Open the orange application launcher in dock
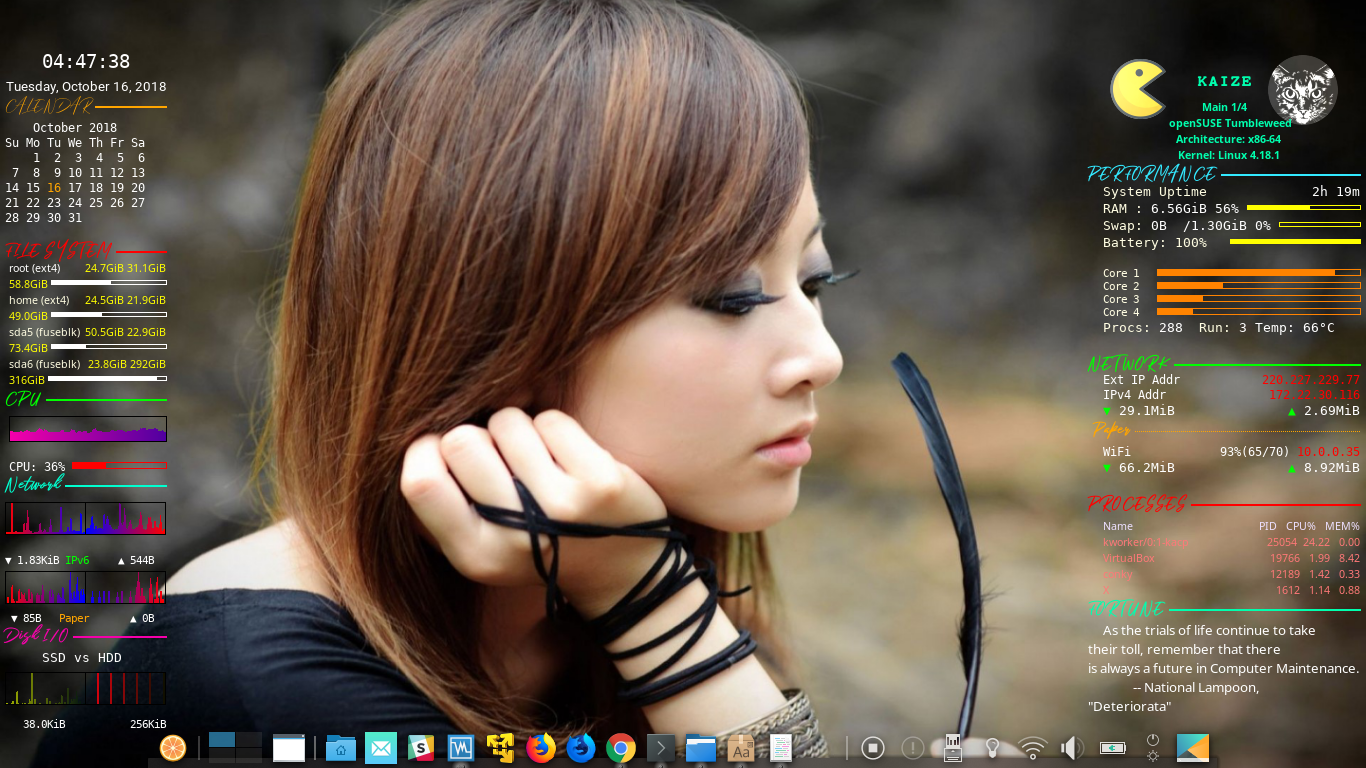The height and width of the screenshot is (768, 1366). [x=173, y=747]
